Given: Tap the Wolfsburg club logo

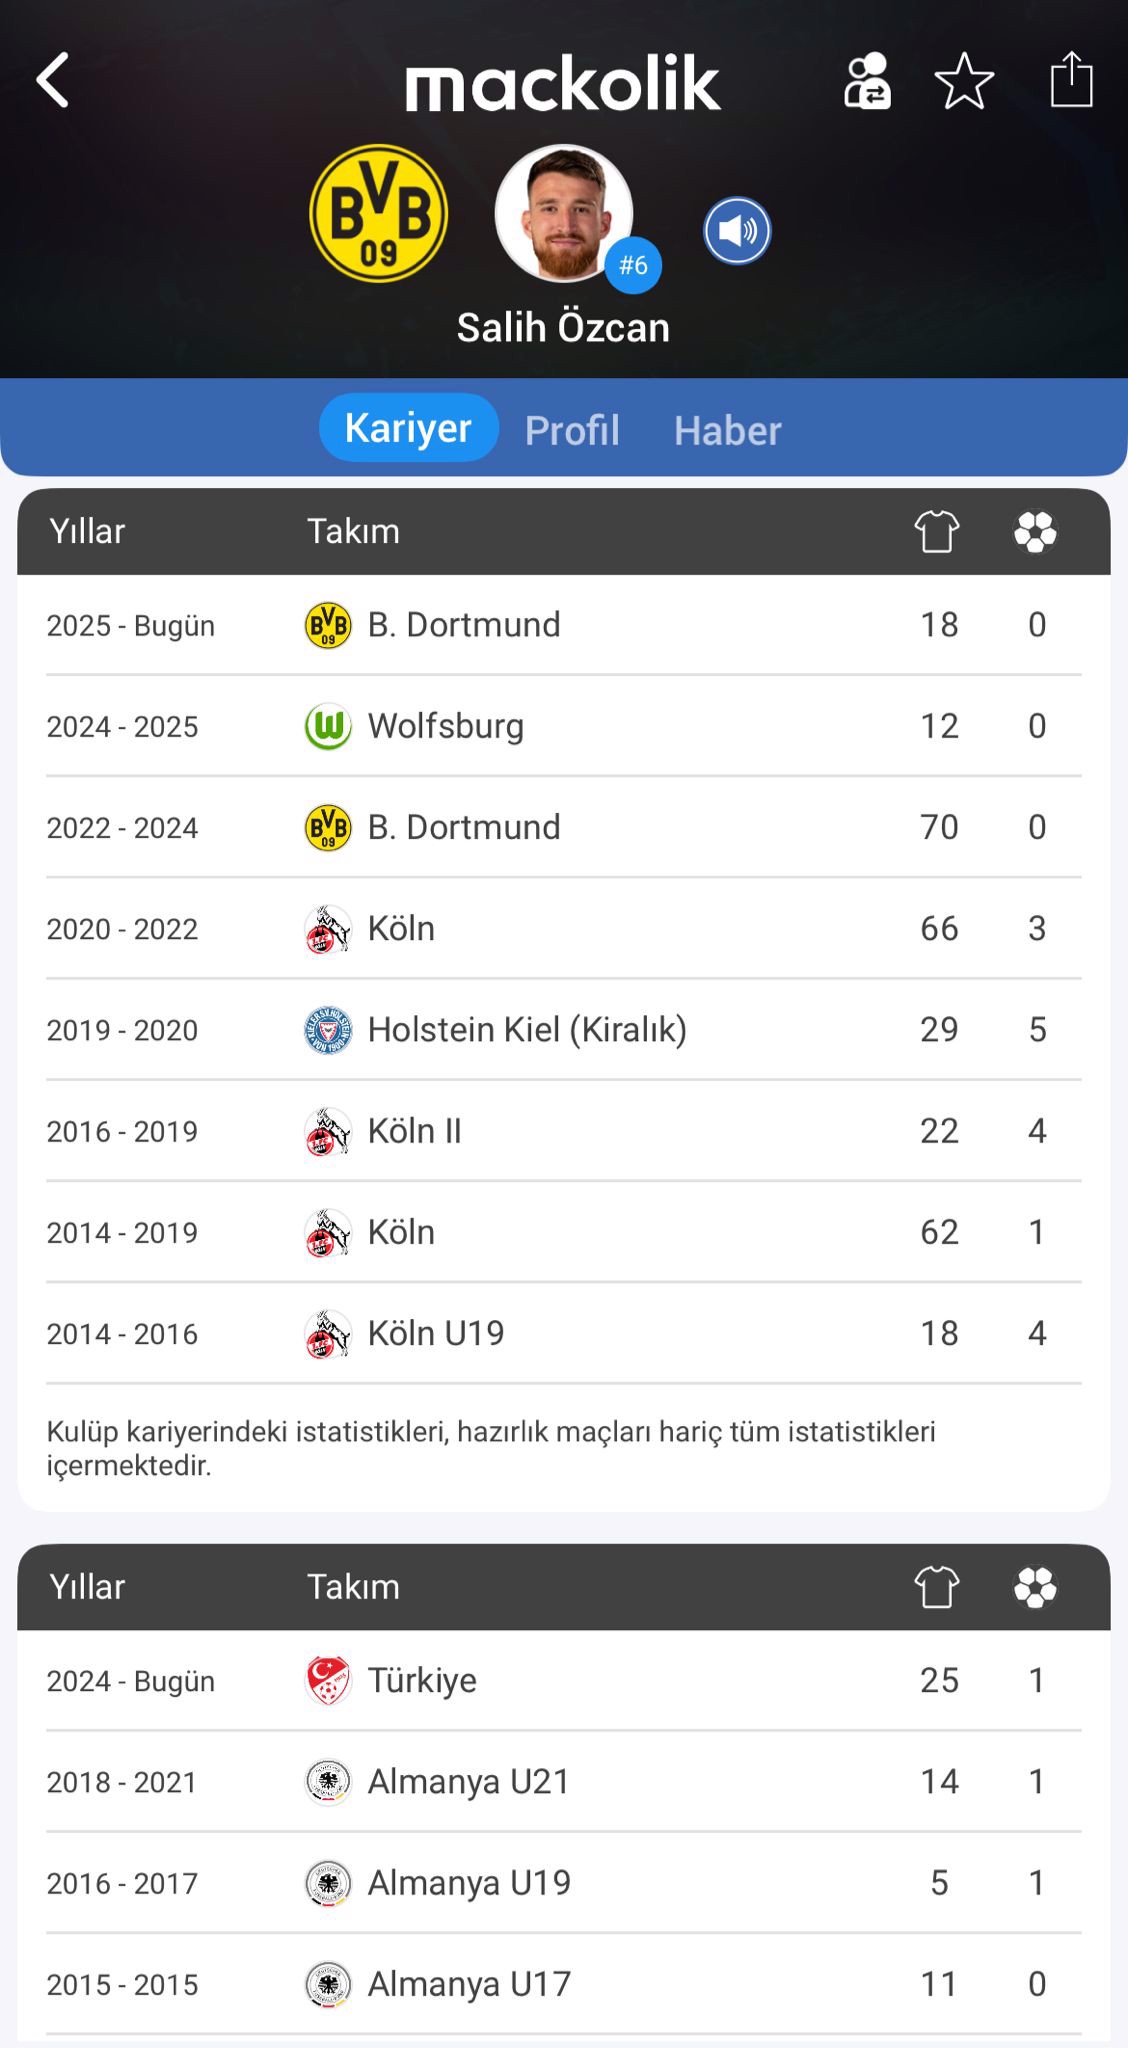Looking at the screenshot, I should (328, 726).
